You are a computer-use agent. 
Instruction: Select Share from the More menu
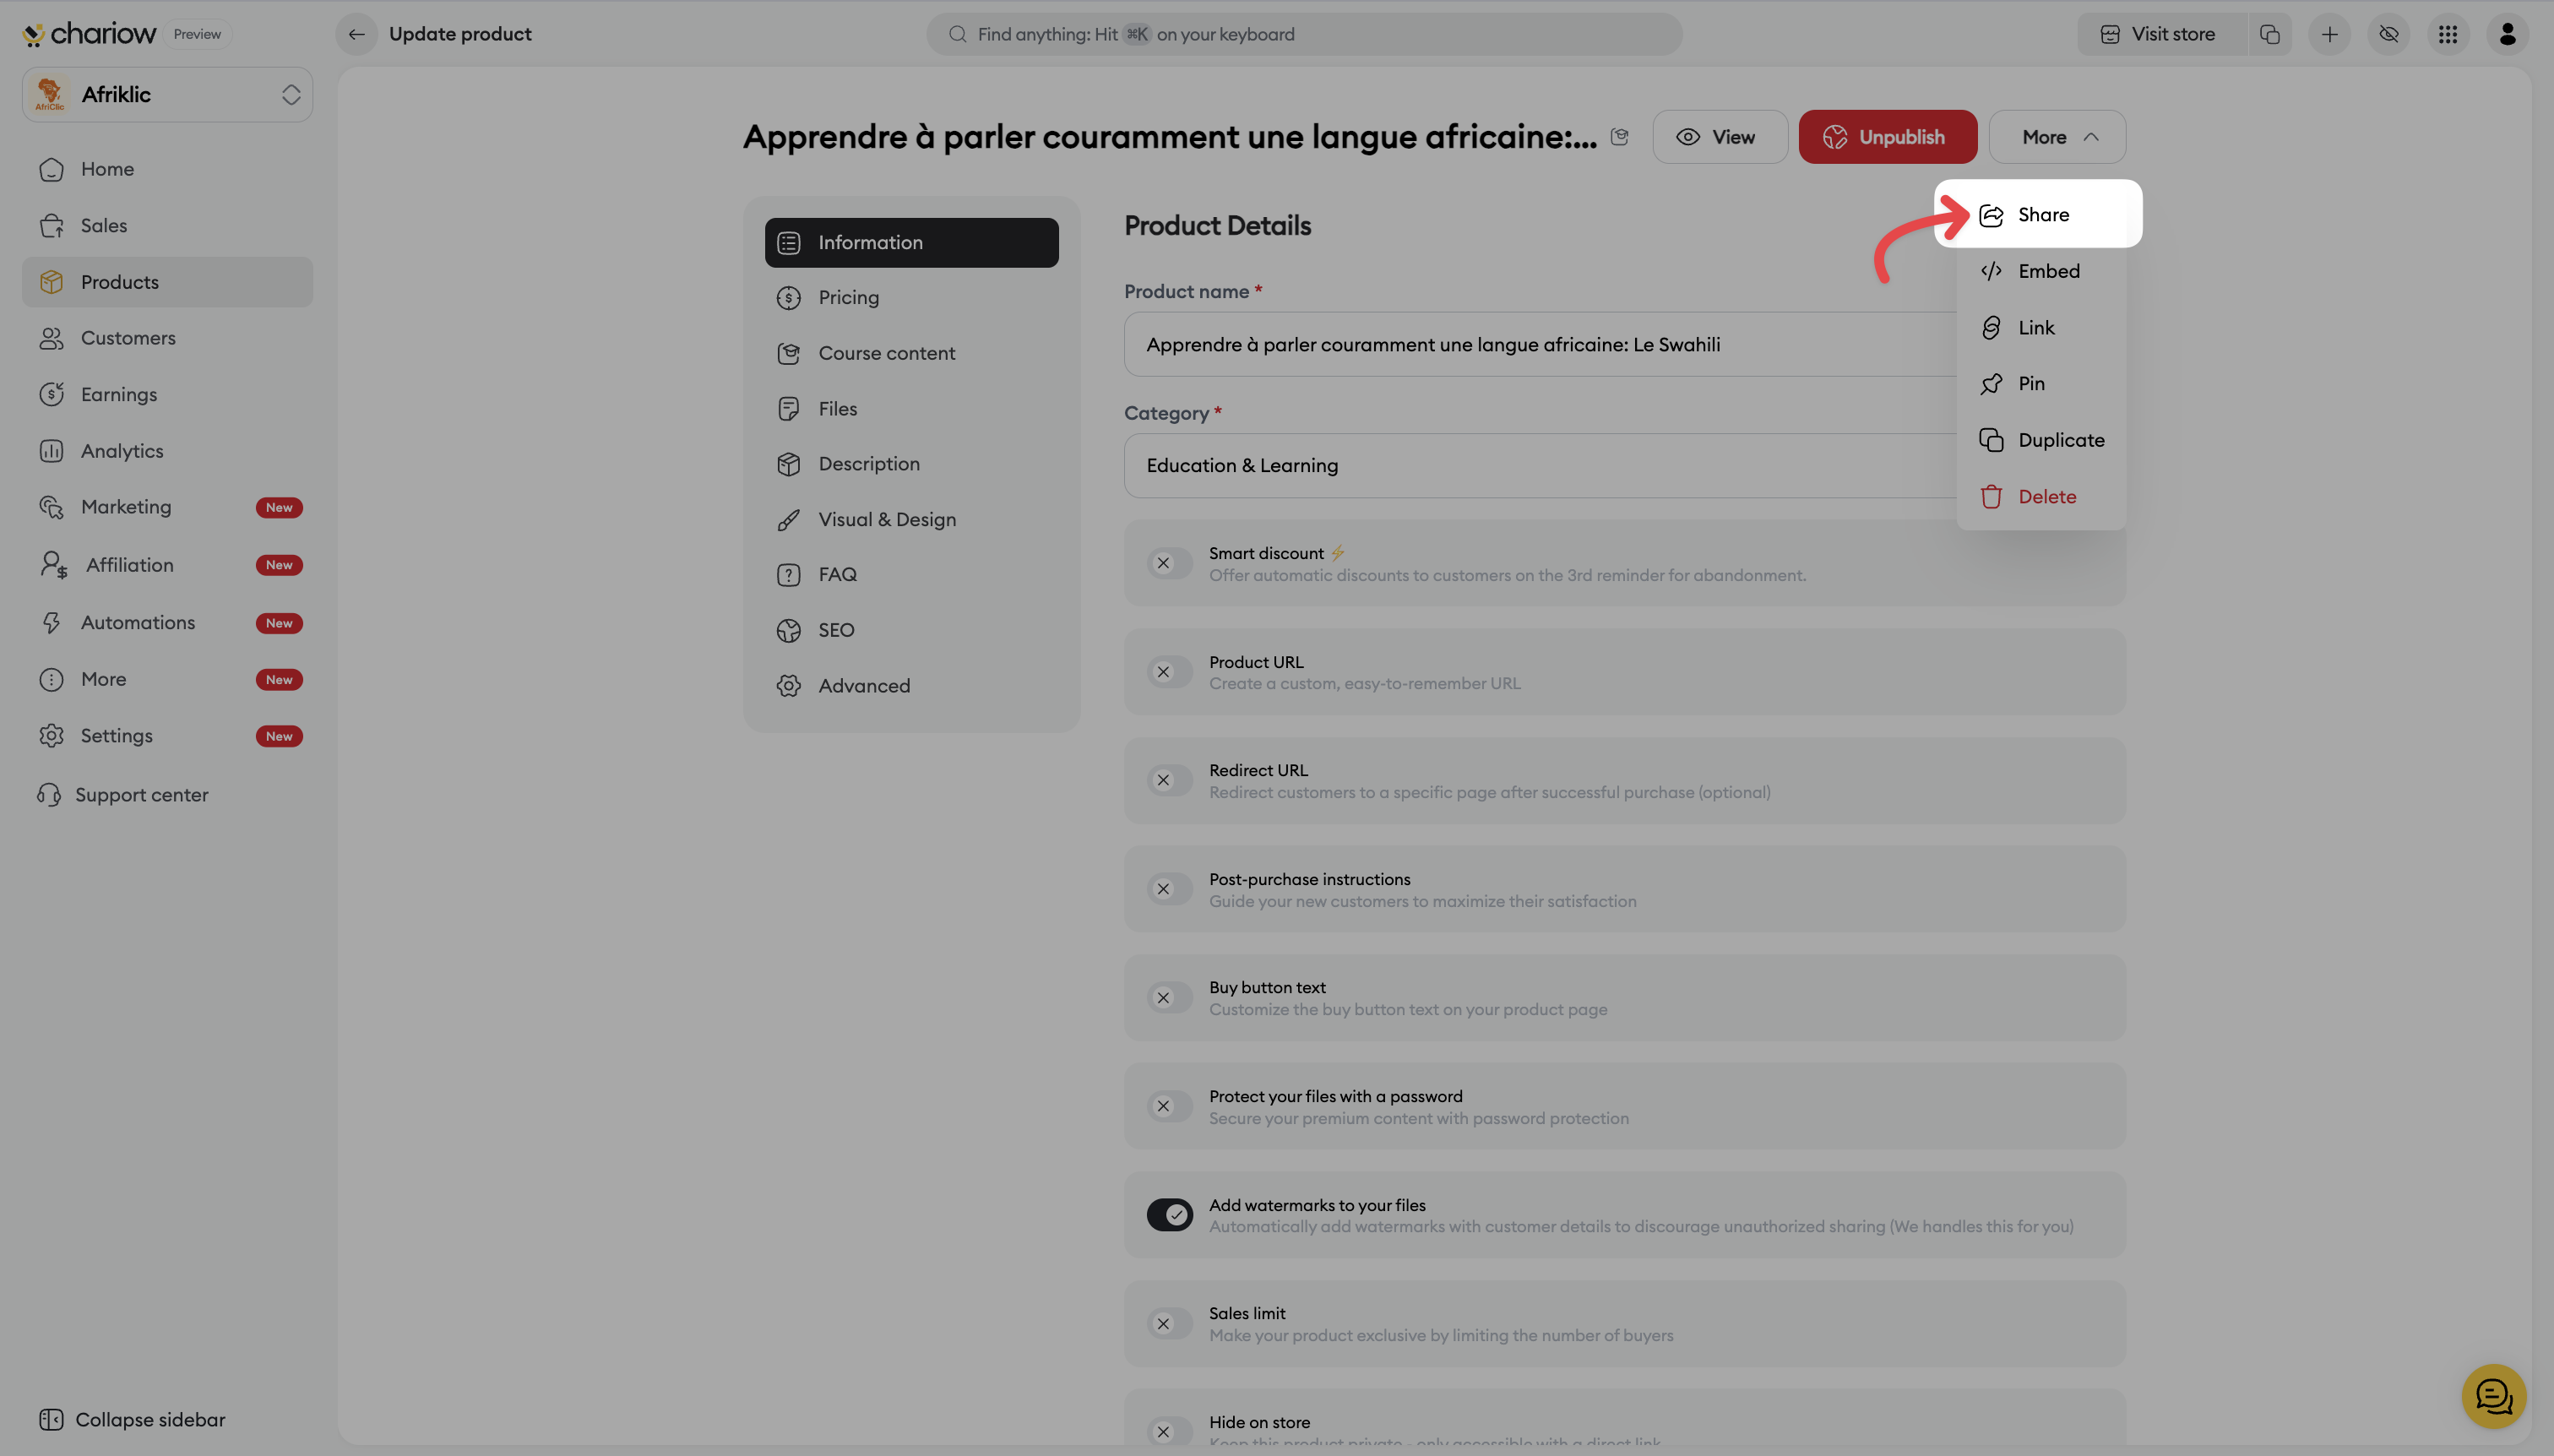tap(2041, 214)
